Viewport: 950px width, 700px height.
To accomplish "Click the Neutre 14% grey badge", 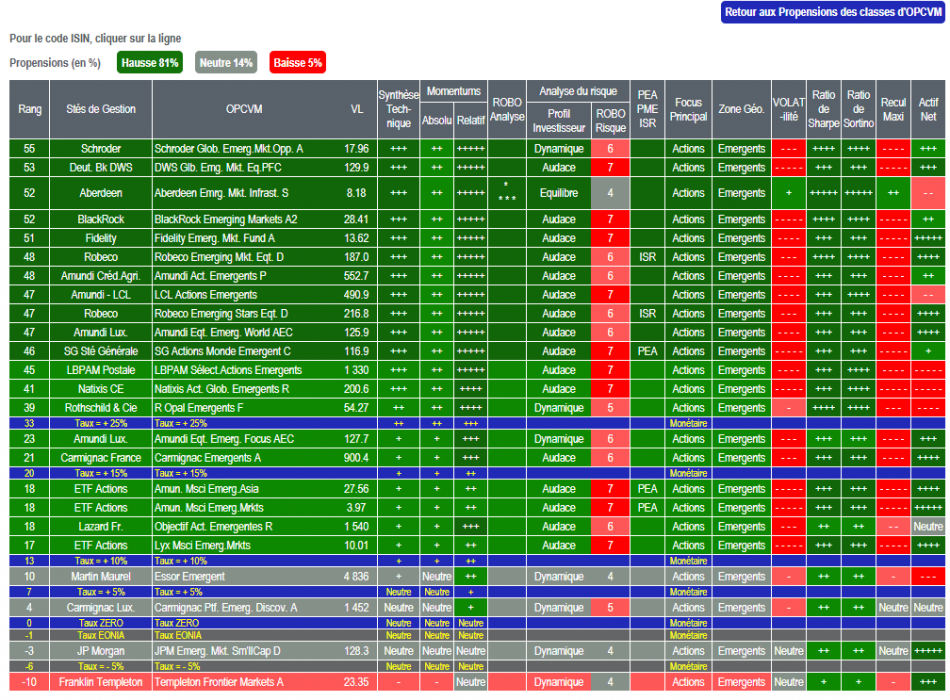I will pos(226,63).
